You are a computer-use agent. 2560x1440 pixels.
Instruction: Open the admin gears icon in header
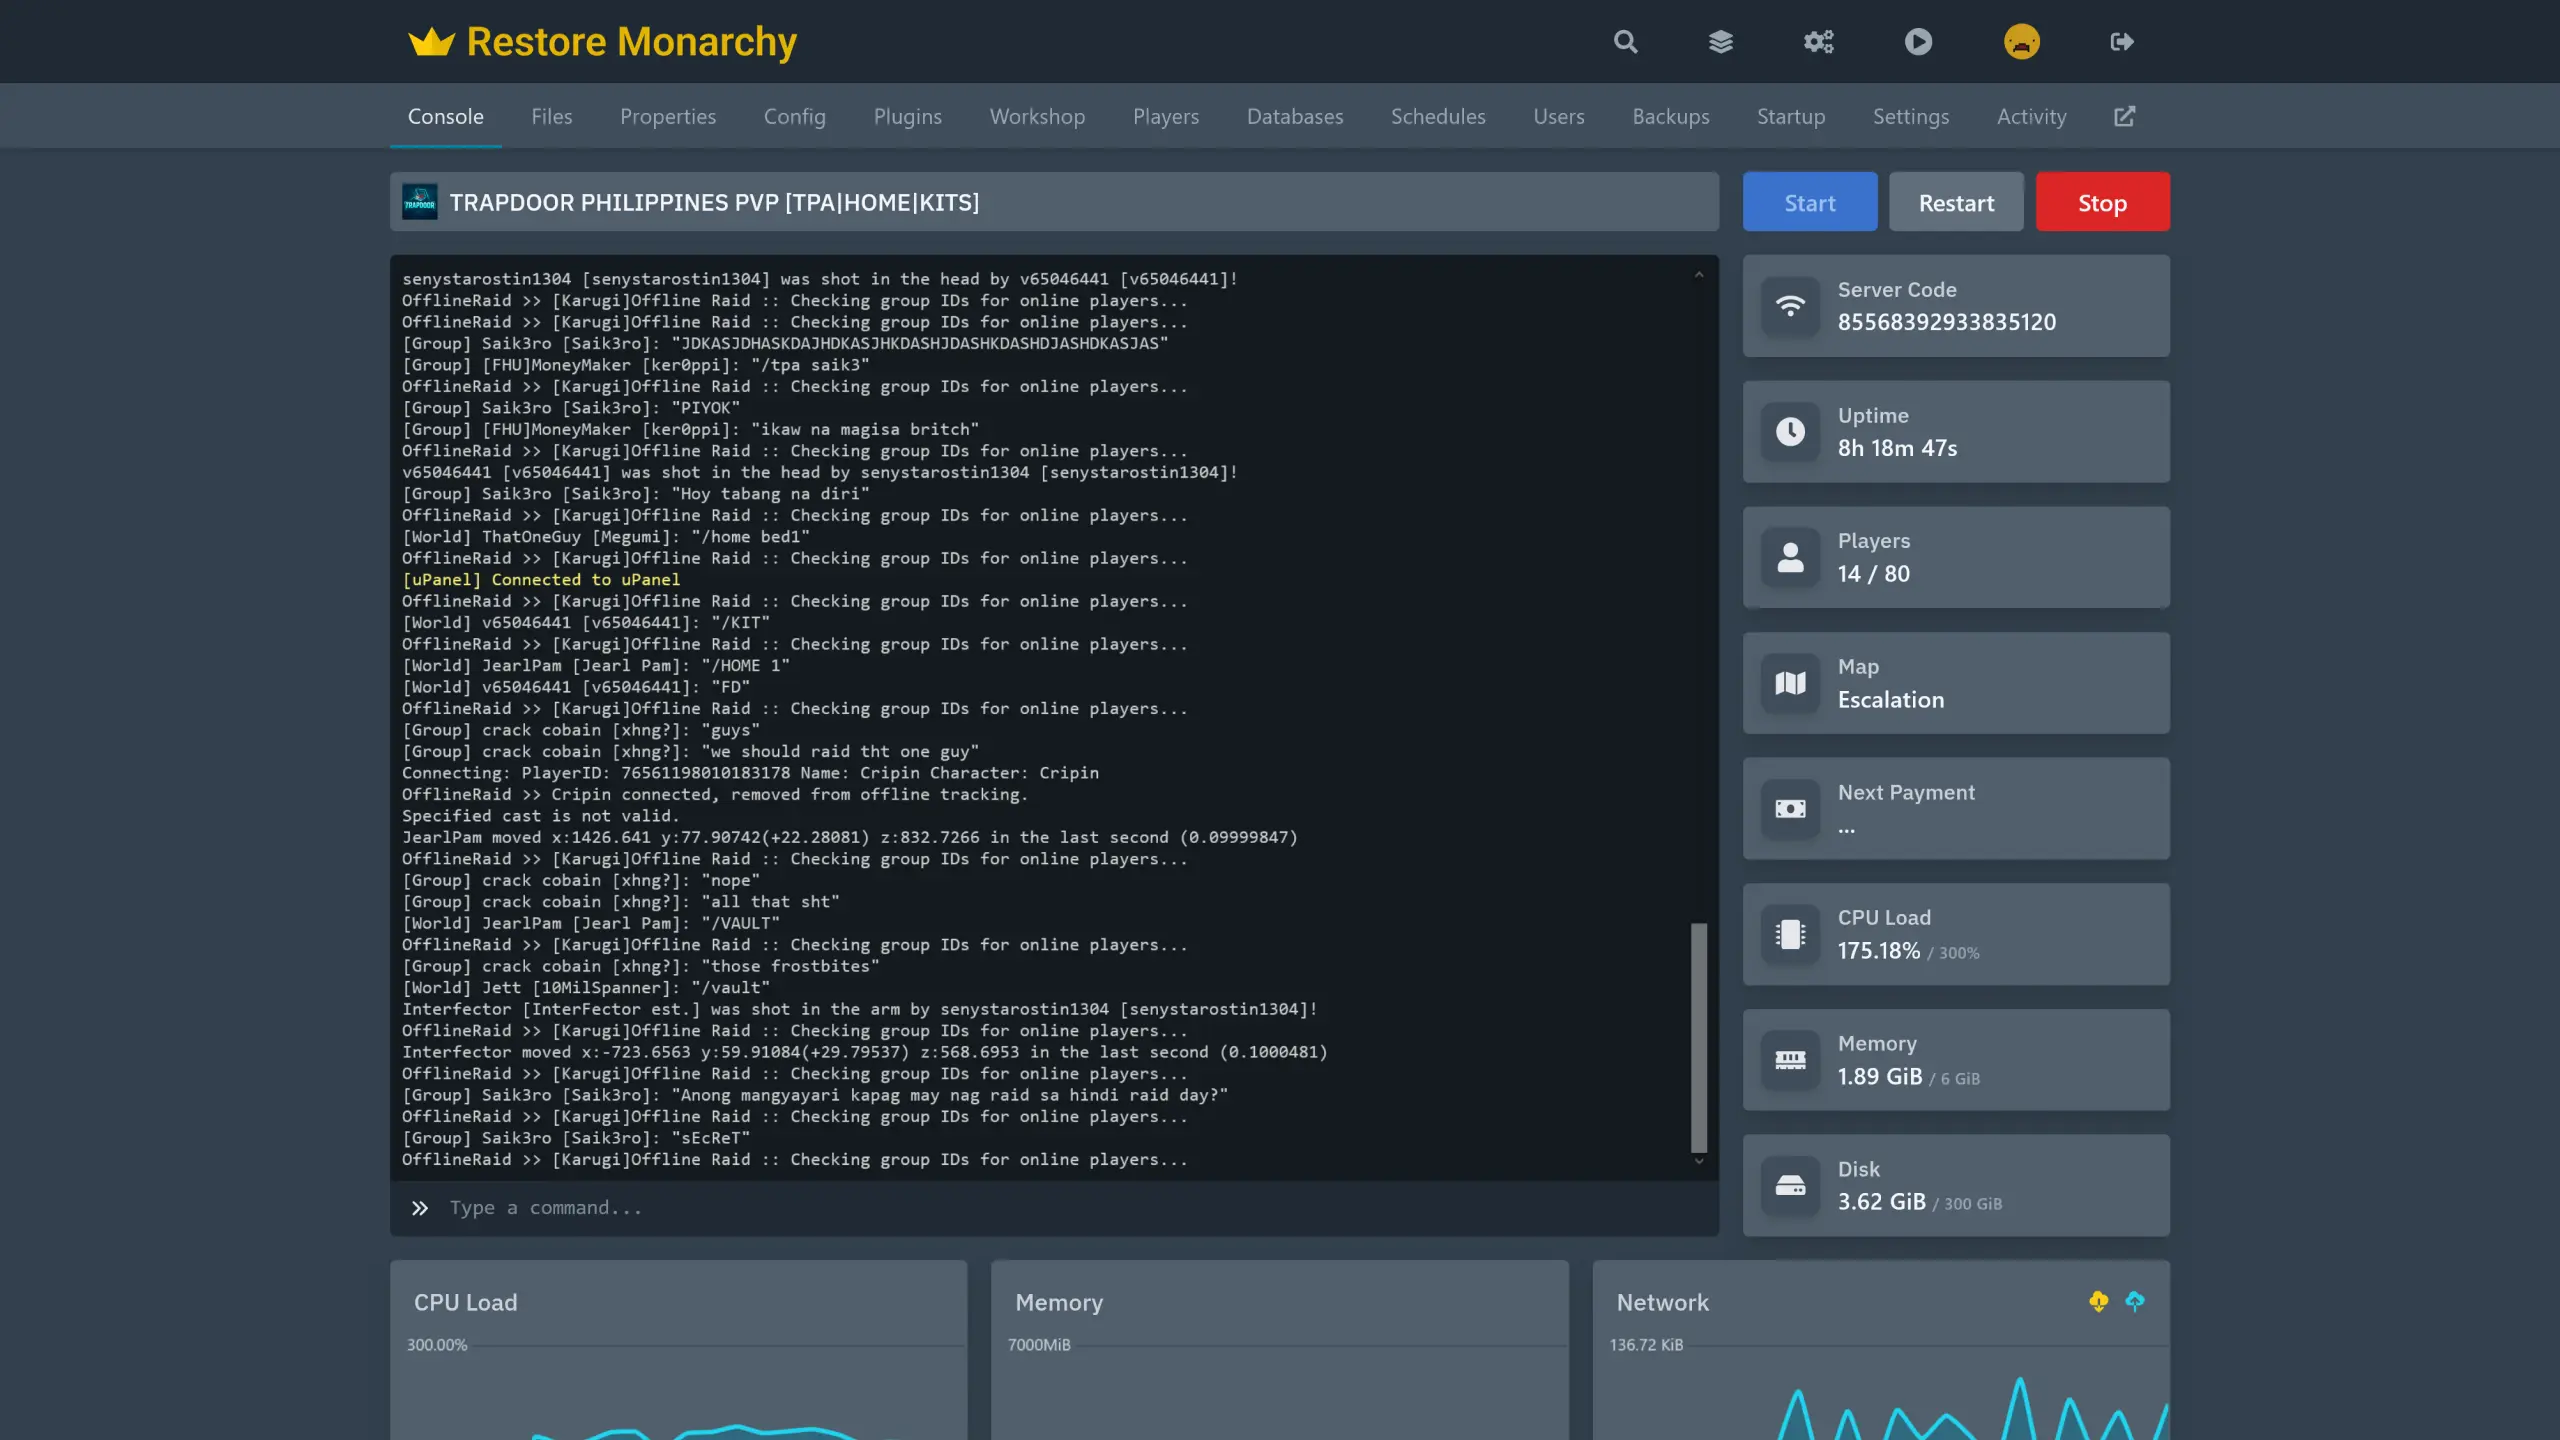click(x=1818, y=42)
